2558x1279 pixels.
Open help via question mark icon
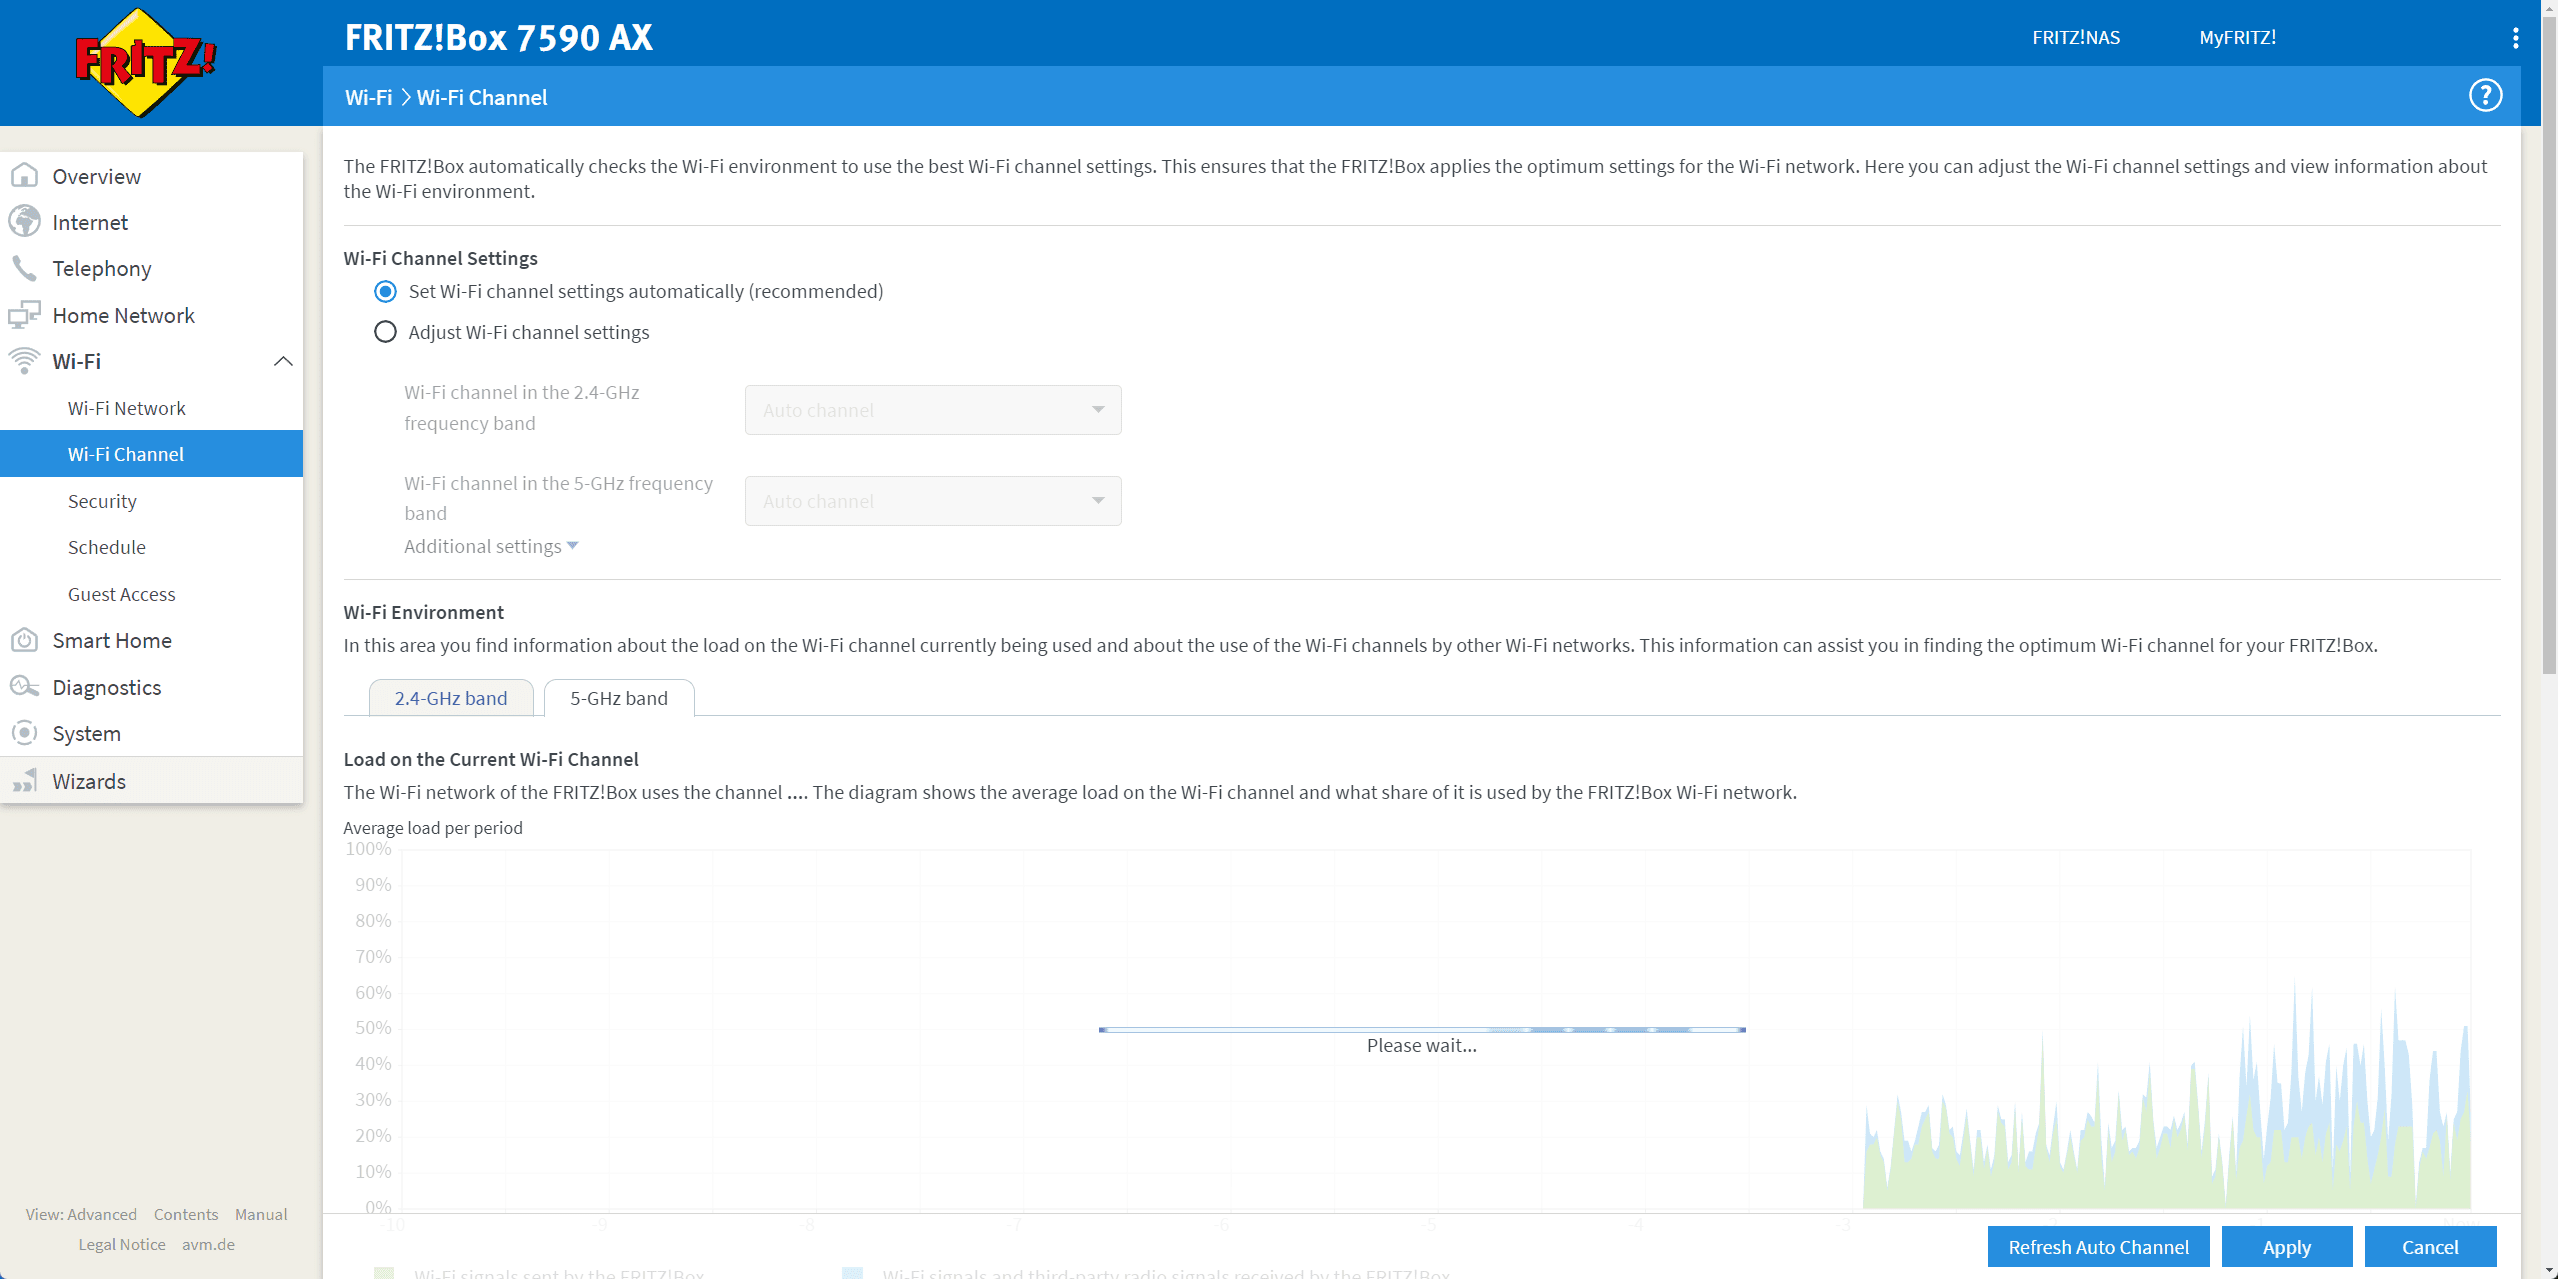pyautogui.click(x=2485, y=96)
